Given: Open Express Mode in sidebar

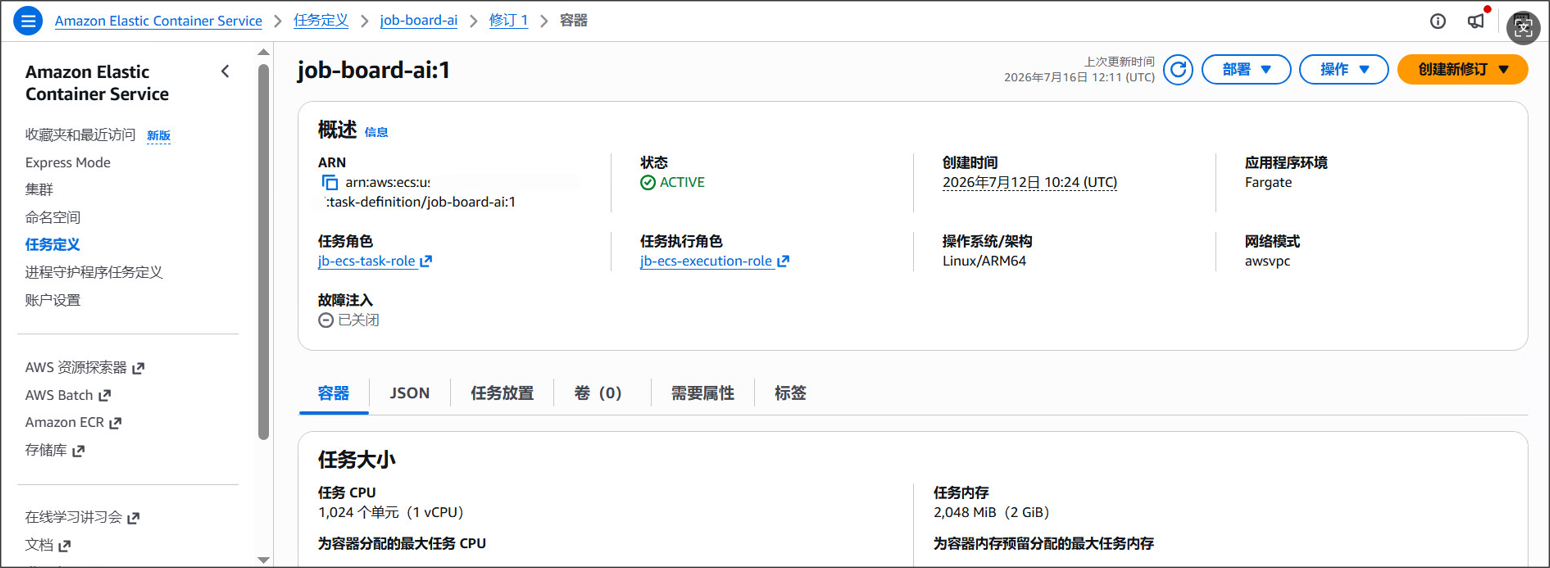Looking at the screenshot, I should pos(68,162).
